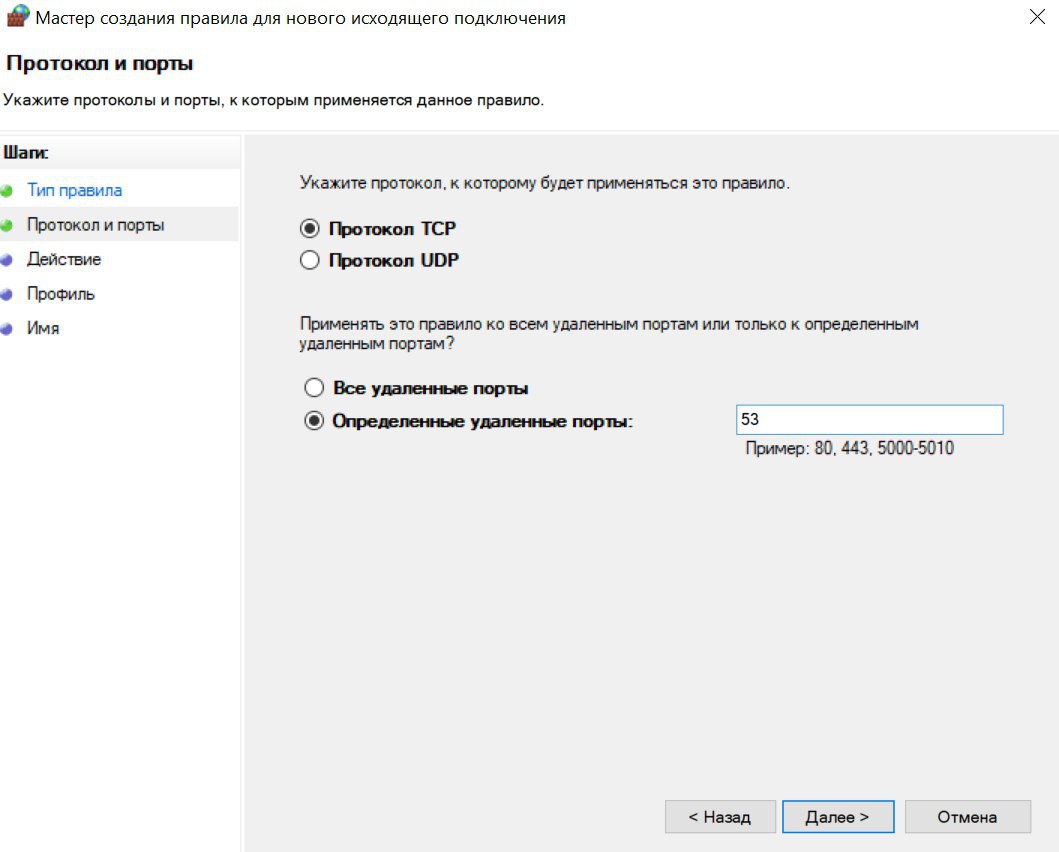Image resolution: width=1059 pixels, height=852 pixels.
Task: Click the 'Отмена' button
Action: (x=967, y=817)
